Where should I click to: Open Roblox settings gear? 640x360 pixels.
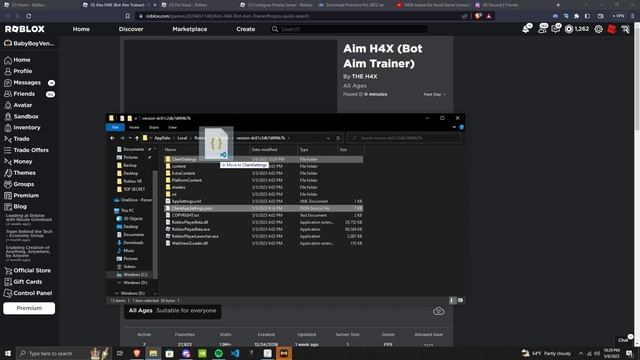[598, 29]
